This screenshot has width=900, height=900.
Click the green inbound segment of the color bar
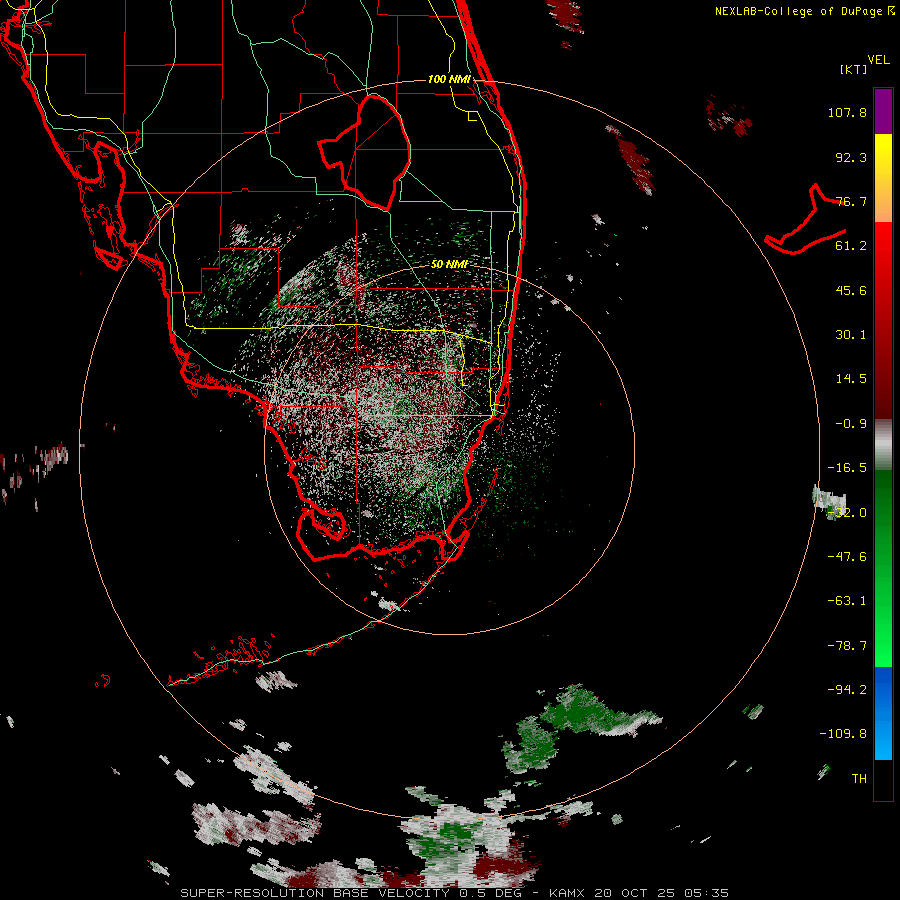tap(883, 568)
